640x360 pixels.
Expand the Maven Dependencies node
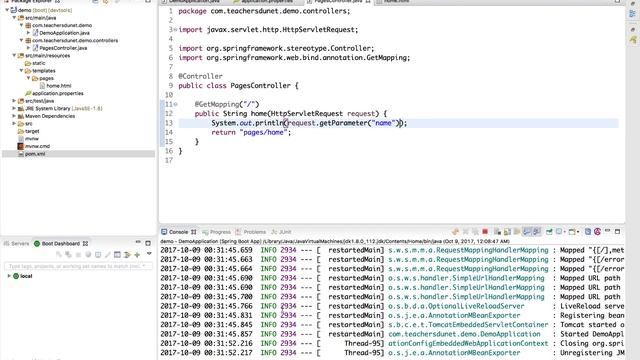click(x=14, y=116)
